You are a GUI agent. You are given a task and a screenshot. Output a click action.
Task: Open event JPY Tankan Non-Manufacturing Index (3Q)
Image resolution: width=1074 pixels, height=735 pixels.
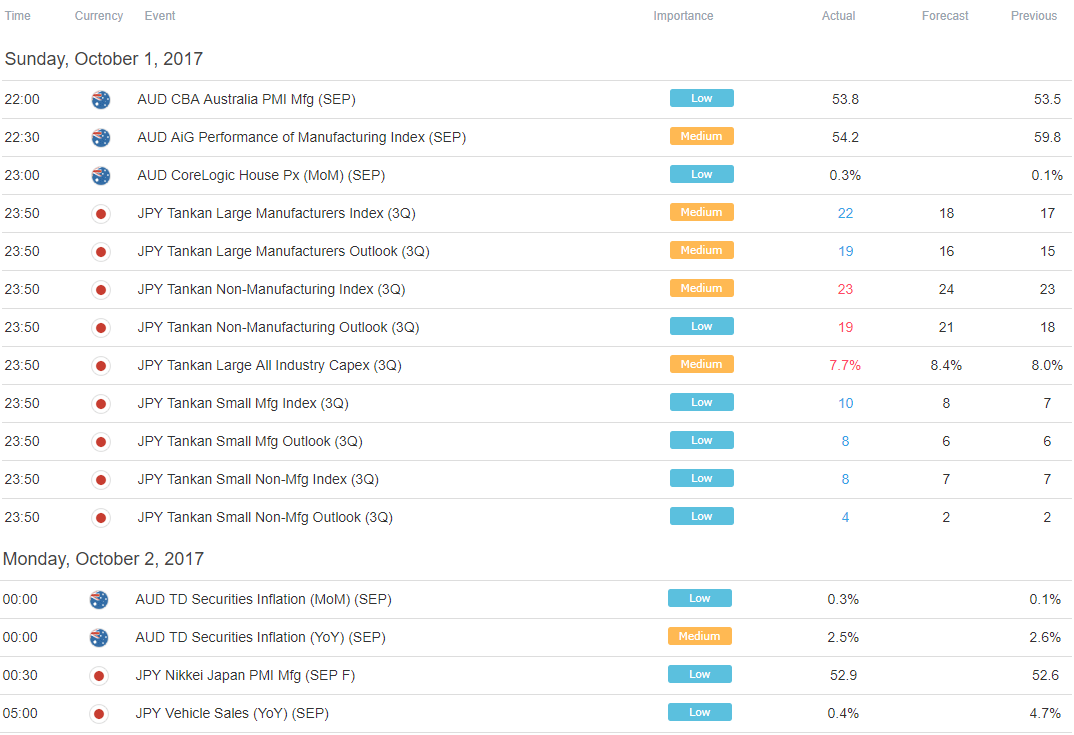coord(271,290)
